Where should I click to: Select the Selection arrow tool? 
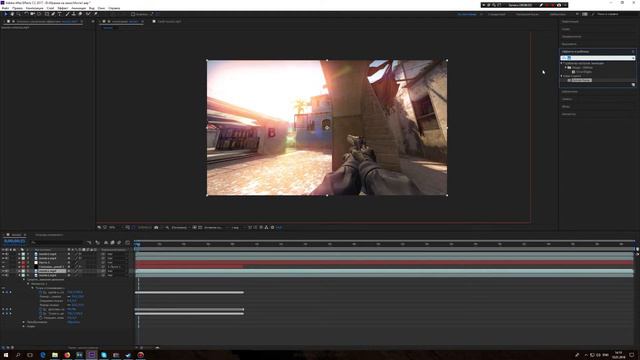6,14
